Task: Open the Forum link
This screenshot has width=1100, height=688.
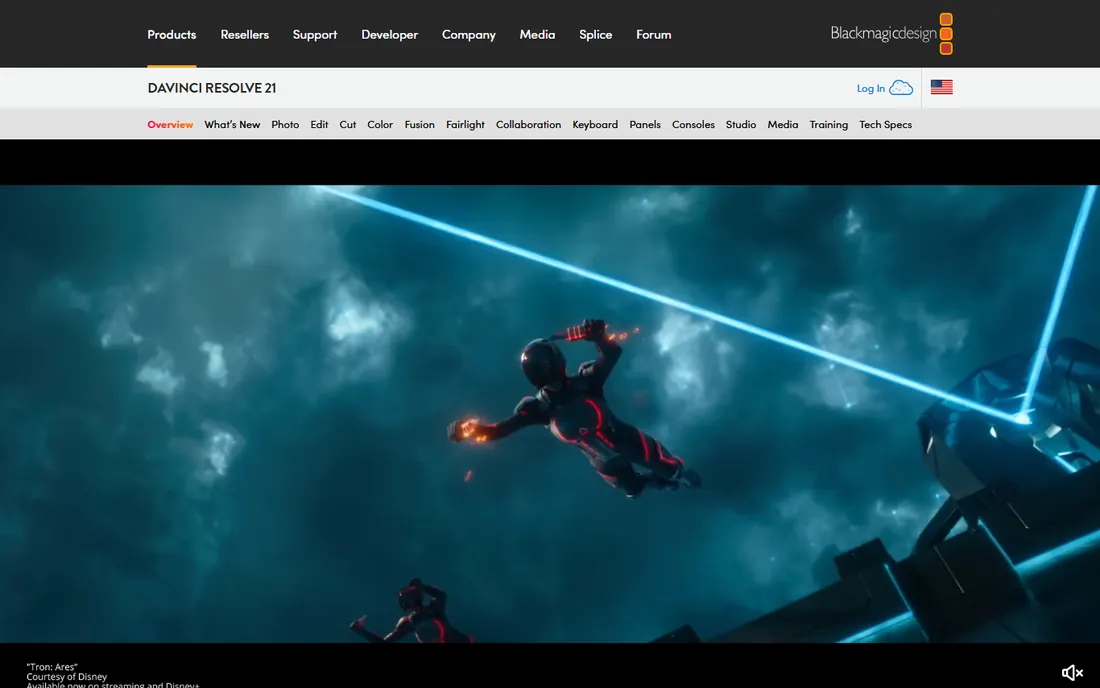Action: coord(654,34)
